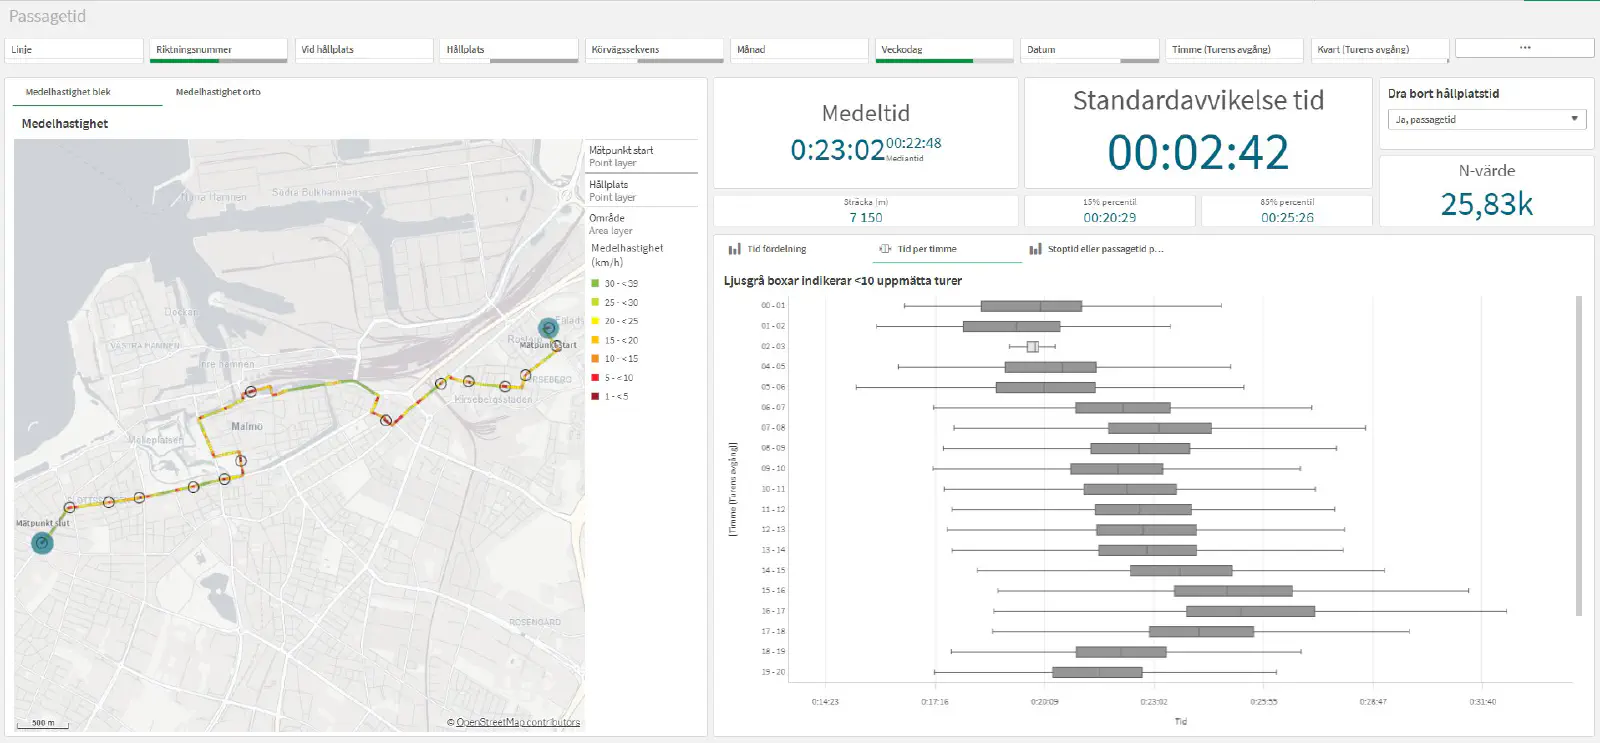Open the more filters ellipsis button
The image size is (1600, 743).
click(x=1524, y=48)
